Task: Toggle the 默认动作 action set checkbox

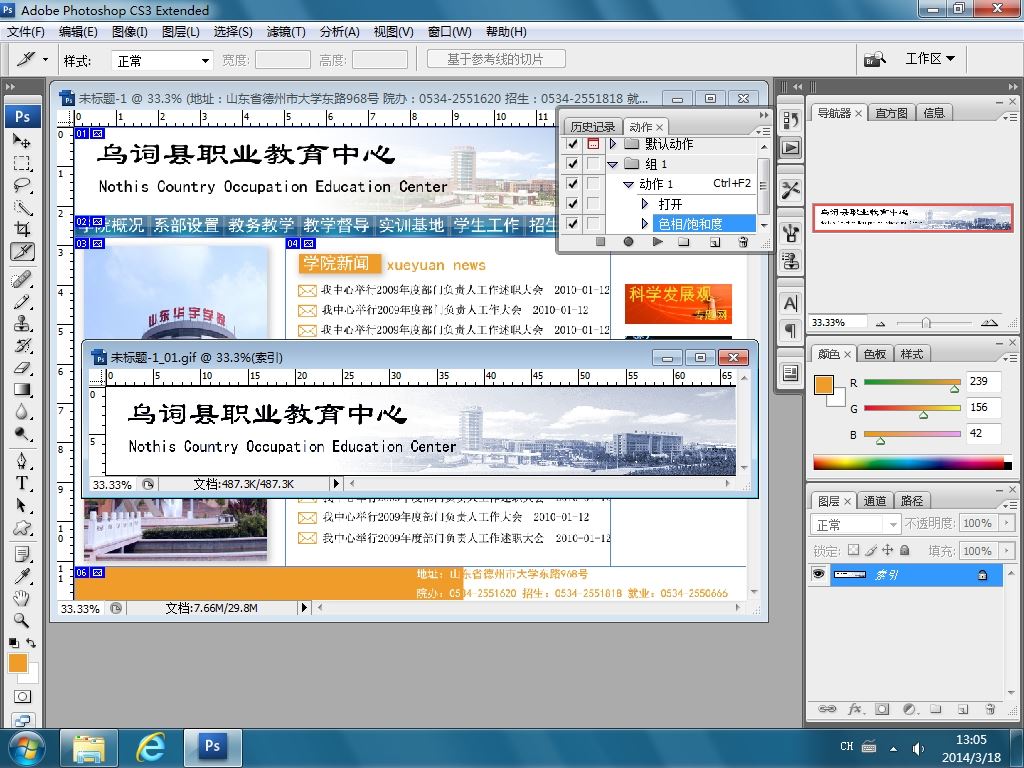Action: coord(572,144)
